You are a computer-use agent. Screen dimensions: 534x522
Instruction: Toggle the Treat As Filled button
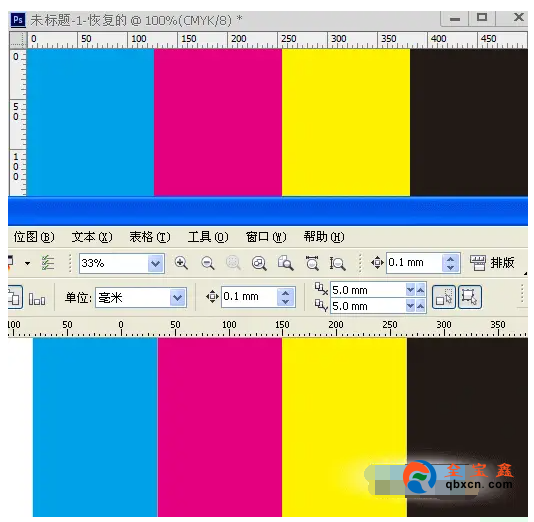444,297
